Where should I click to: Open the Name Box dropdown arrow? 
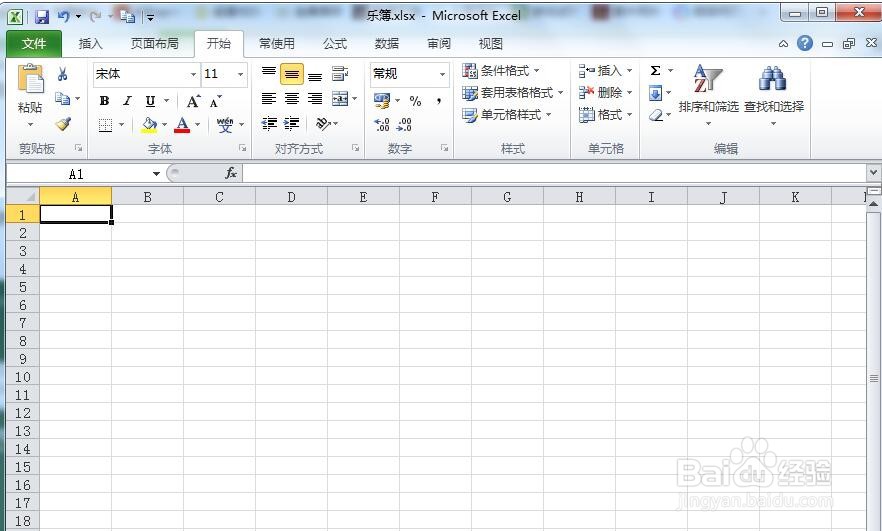click(x=156, y=174)
